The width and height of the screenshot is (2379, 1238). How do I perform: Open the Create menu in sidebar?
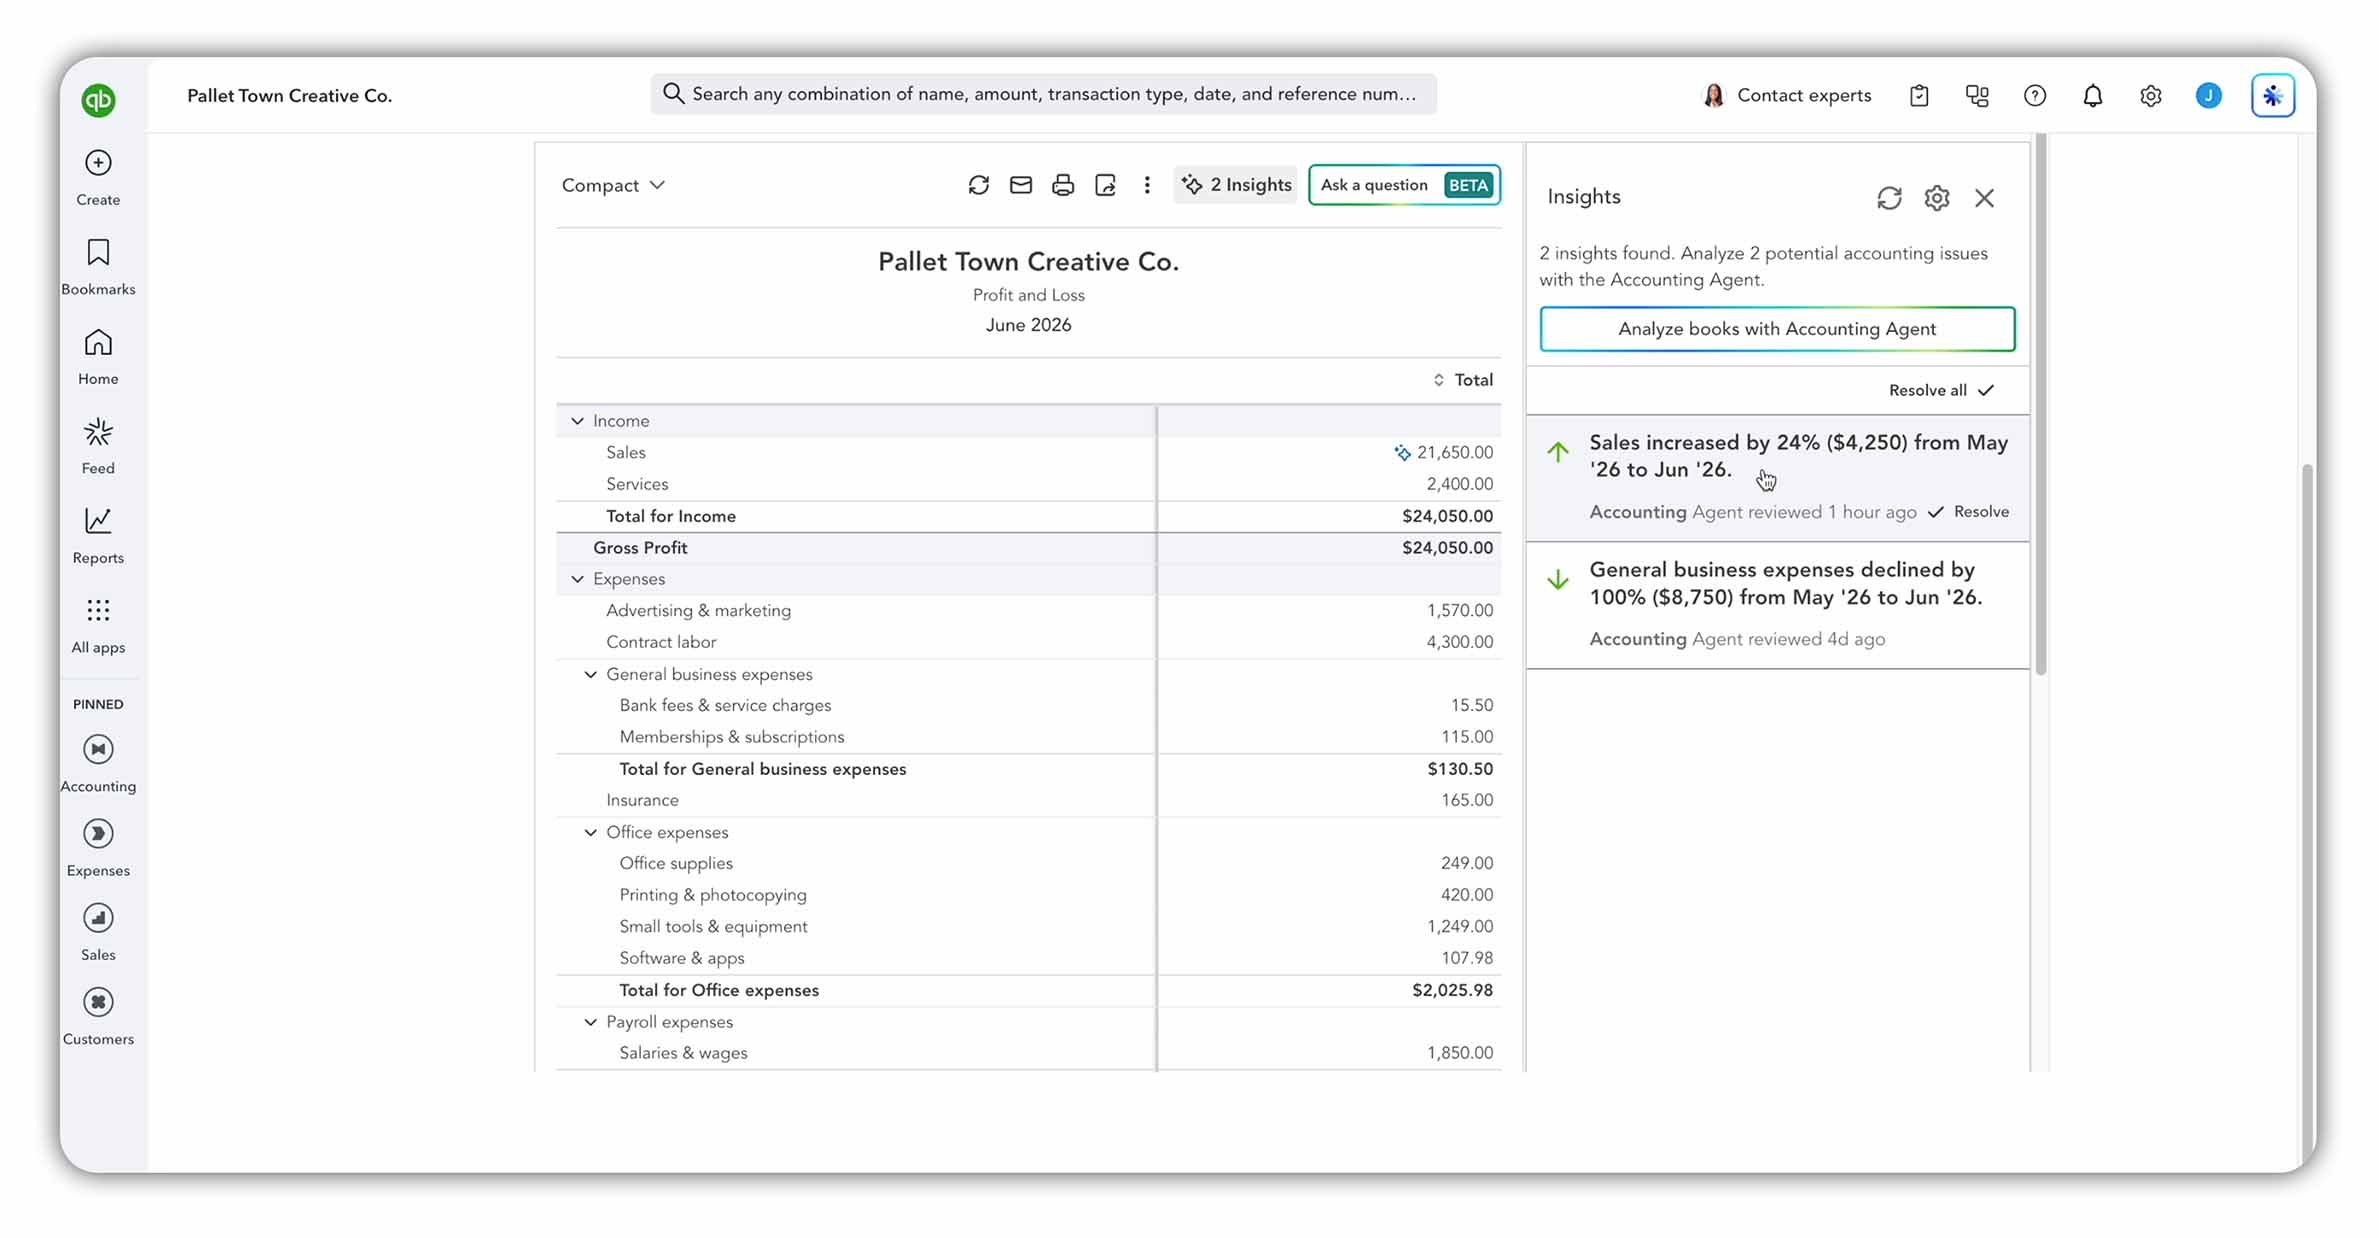[x=98, y=178]
